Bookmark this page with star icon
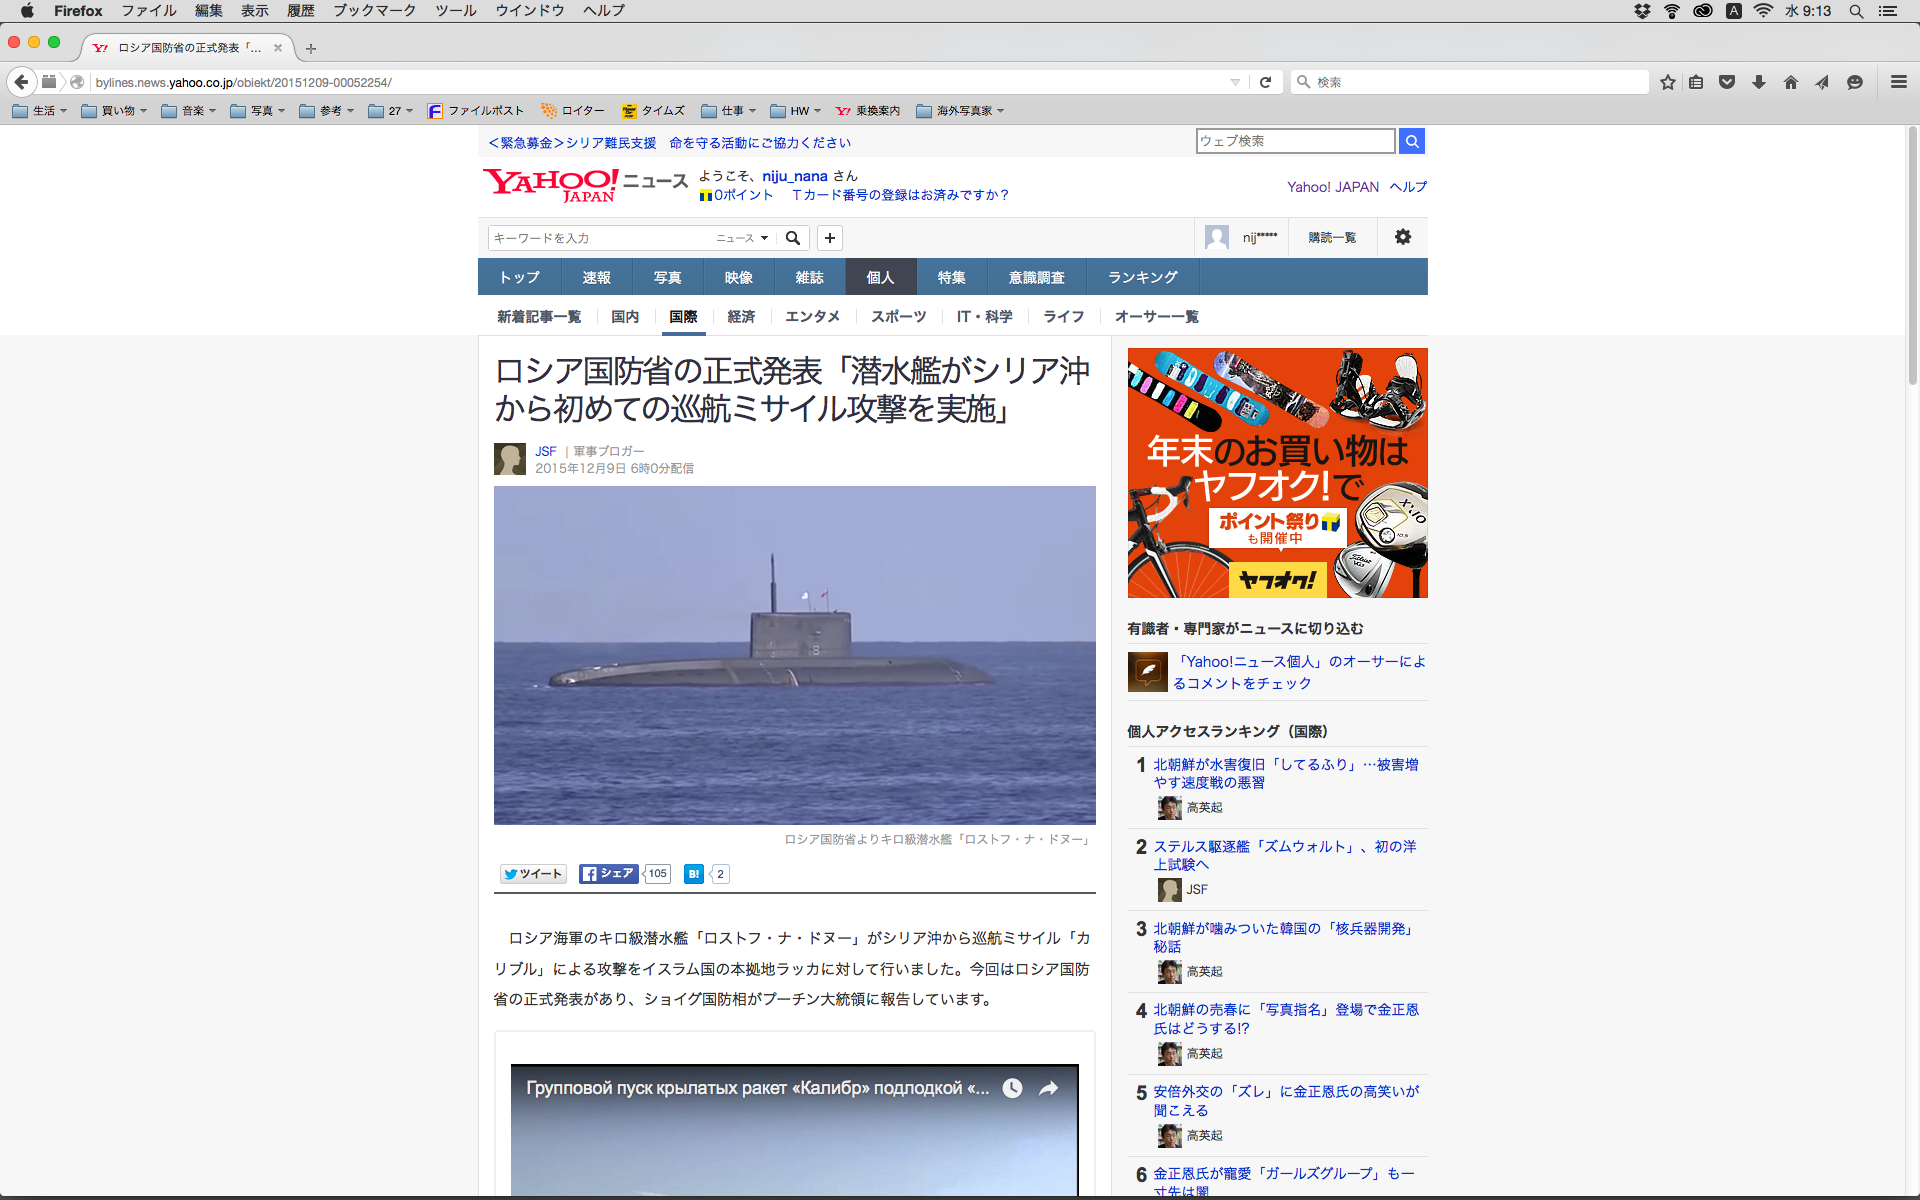 coord(1667,82)
